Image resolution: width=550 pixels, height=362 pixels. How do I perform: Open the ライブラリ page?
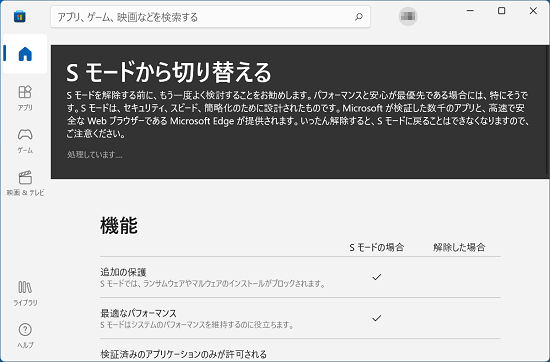25,294
